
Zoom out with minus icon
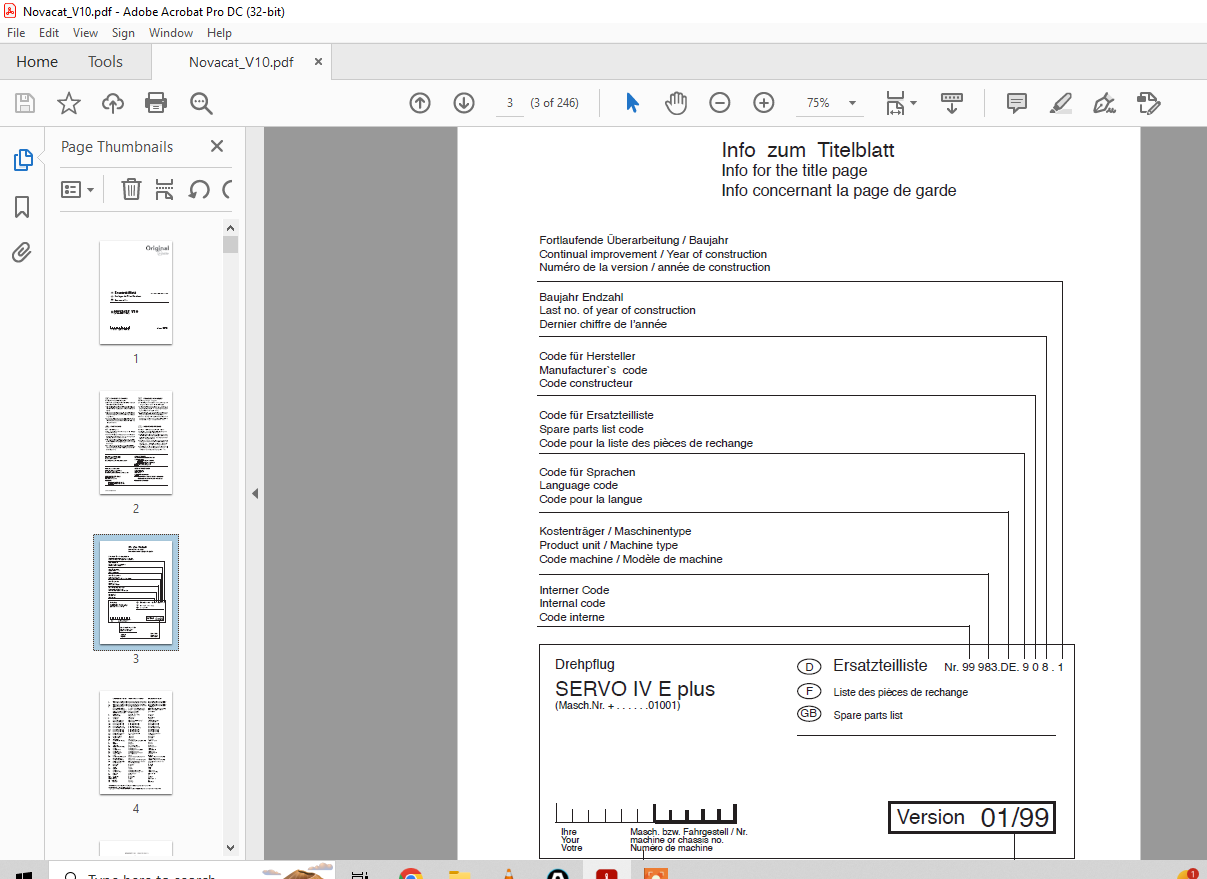[720, 102]
